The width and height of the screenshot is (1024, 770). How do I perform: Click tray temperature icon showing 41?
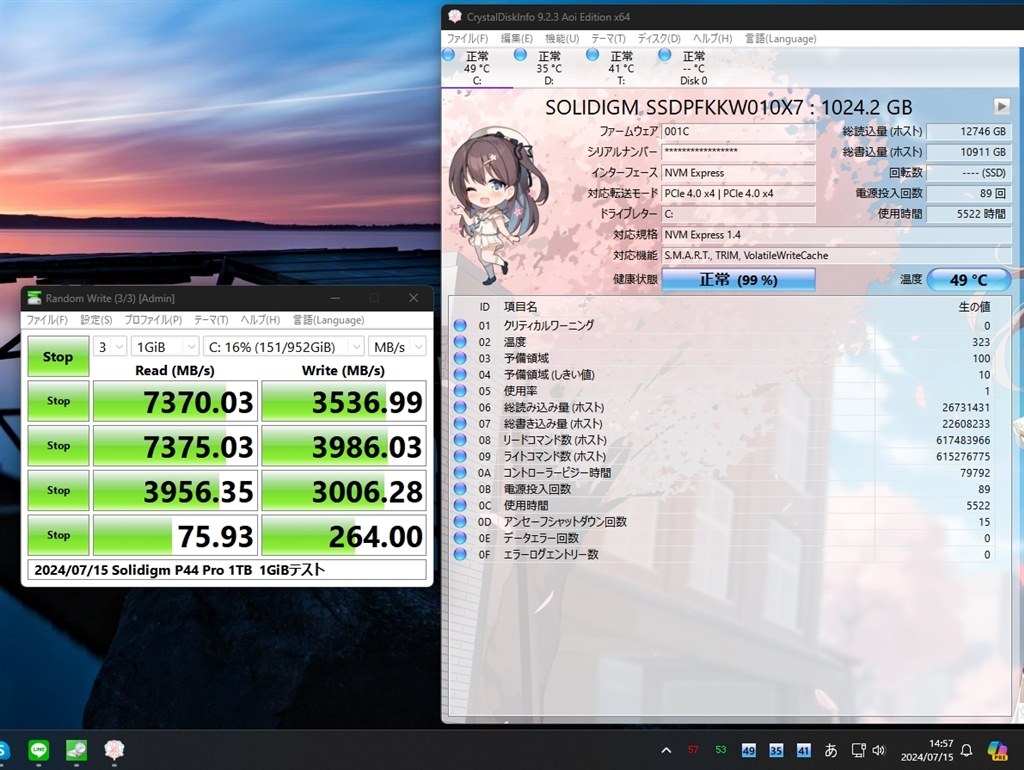click(803, 750)
